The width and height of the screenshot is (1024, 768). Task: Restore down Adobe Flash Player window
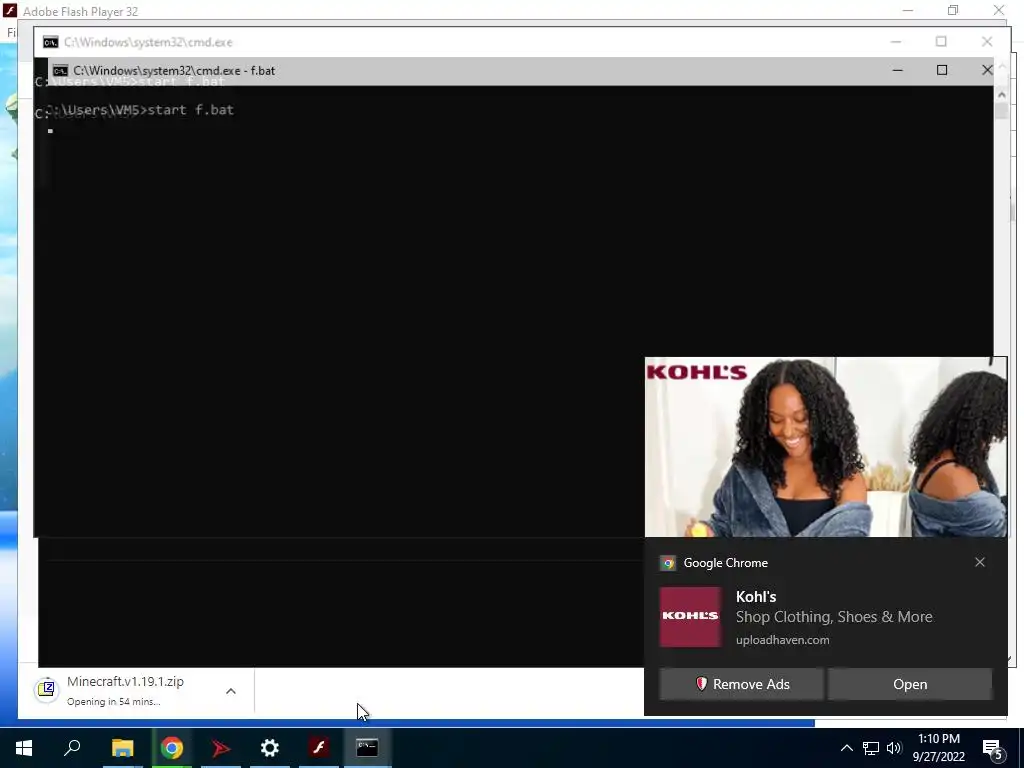[x=953, y=10]
